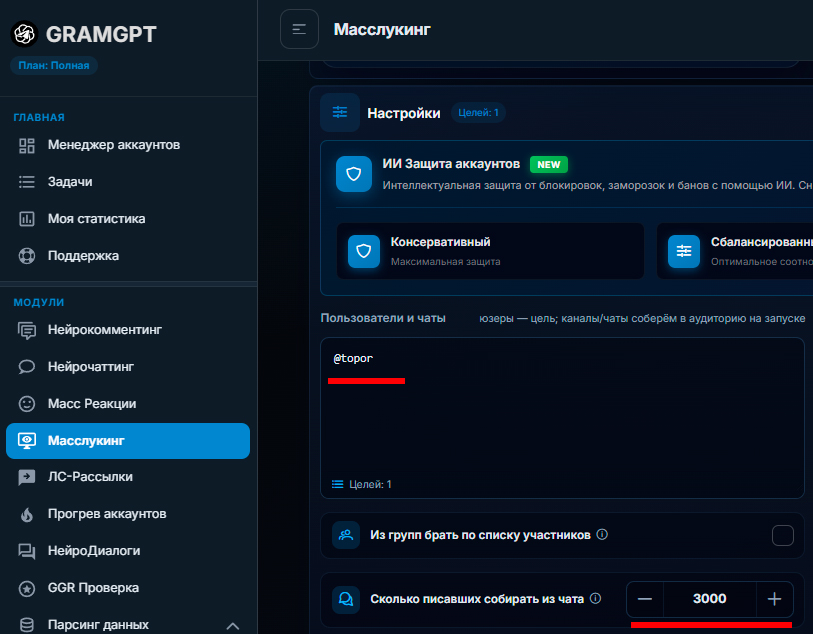Image resolution: width=813 pixels, height=634 pixels.
Task: Click the @topor entry text
Action: click(x=353, y=358)
